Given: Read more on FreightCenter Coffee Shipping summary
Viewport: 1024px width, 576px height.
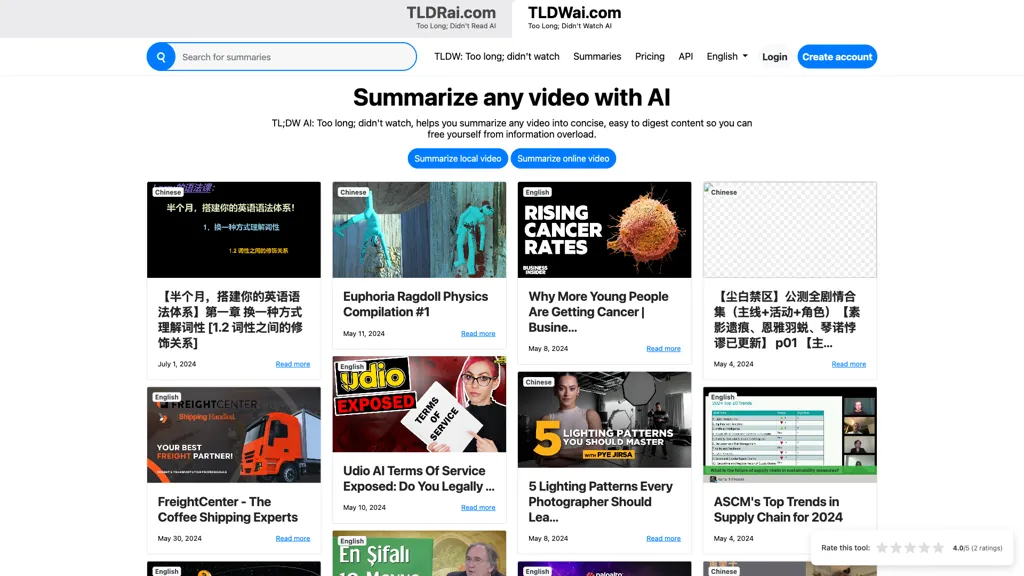Looking at the screenshot, I should (293, 538).
